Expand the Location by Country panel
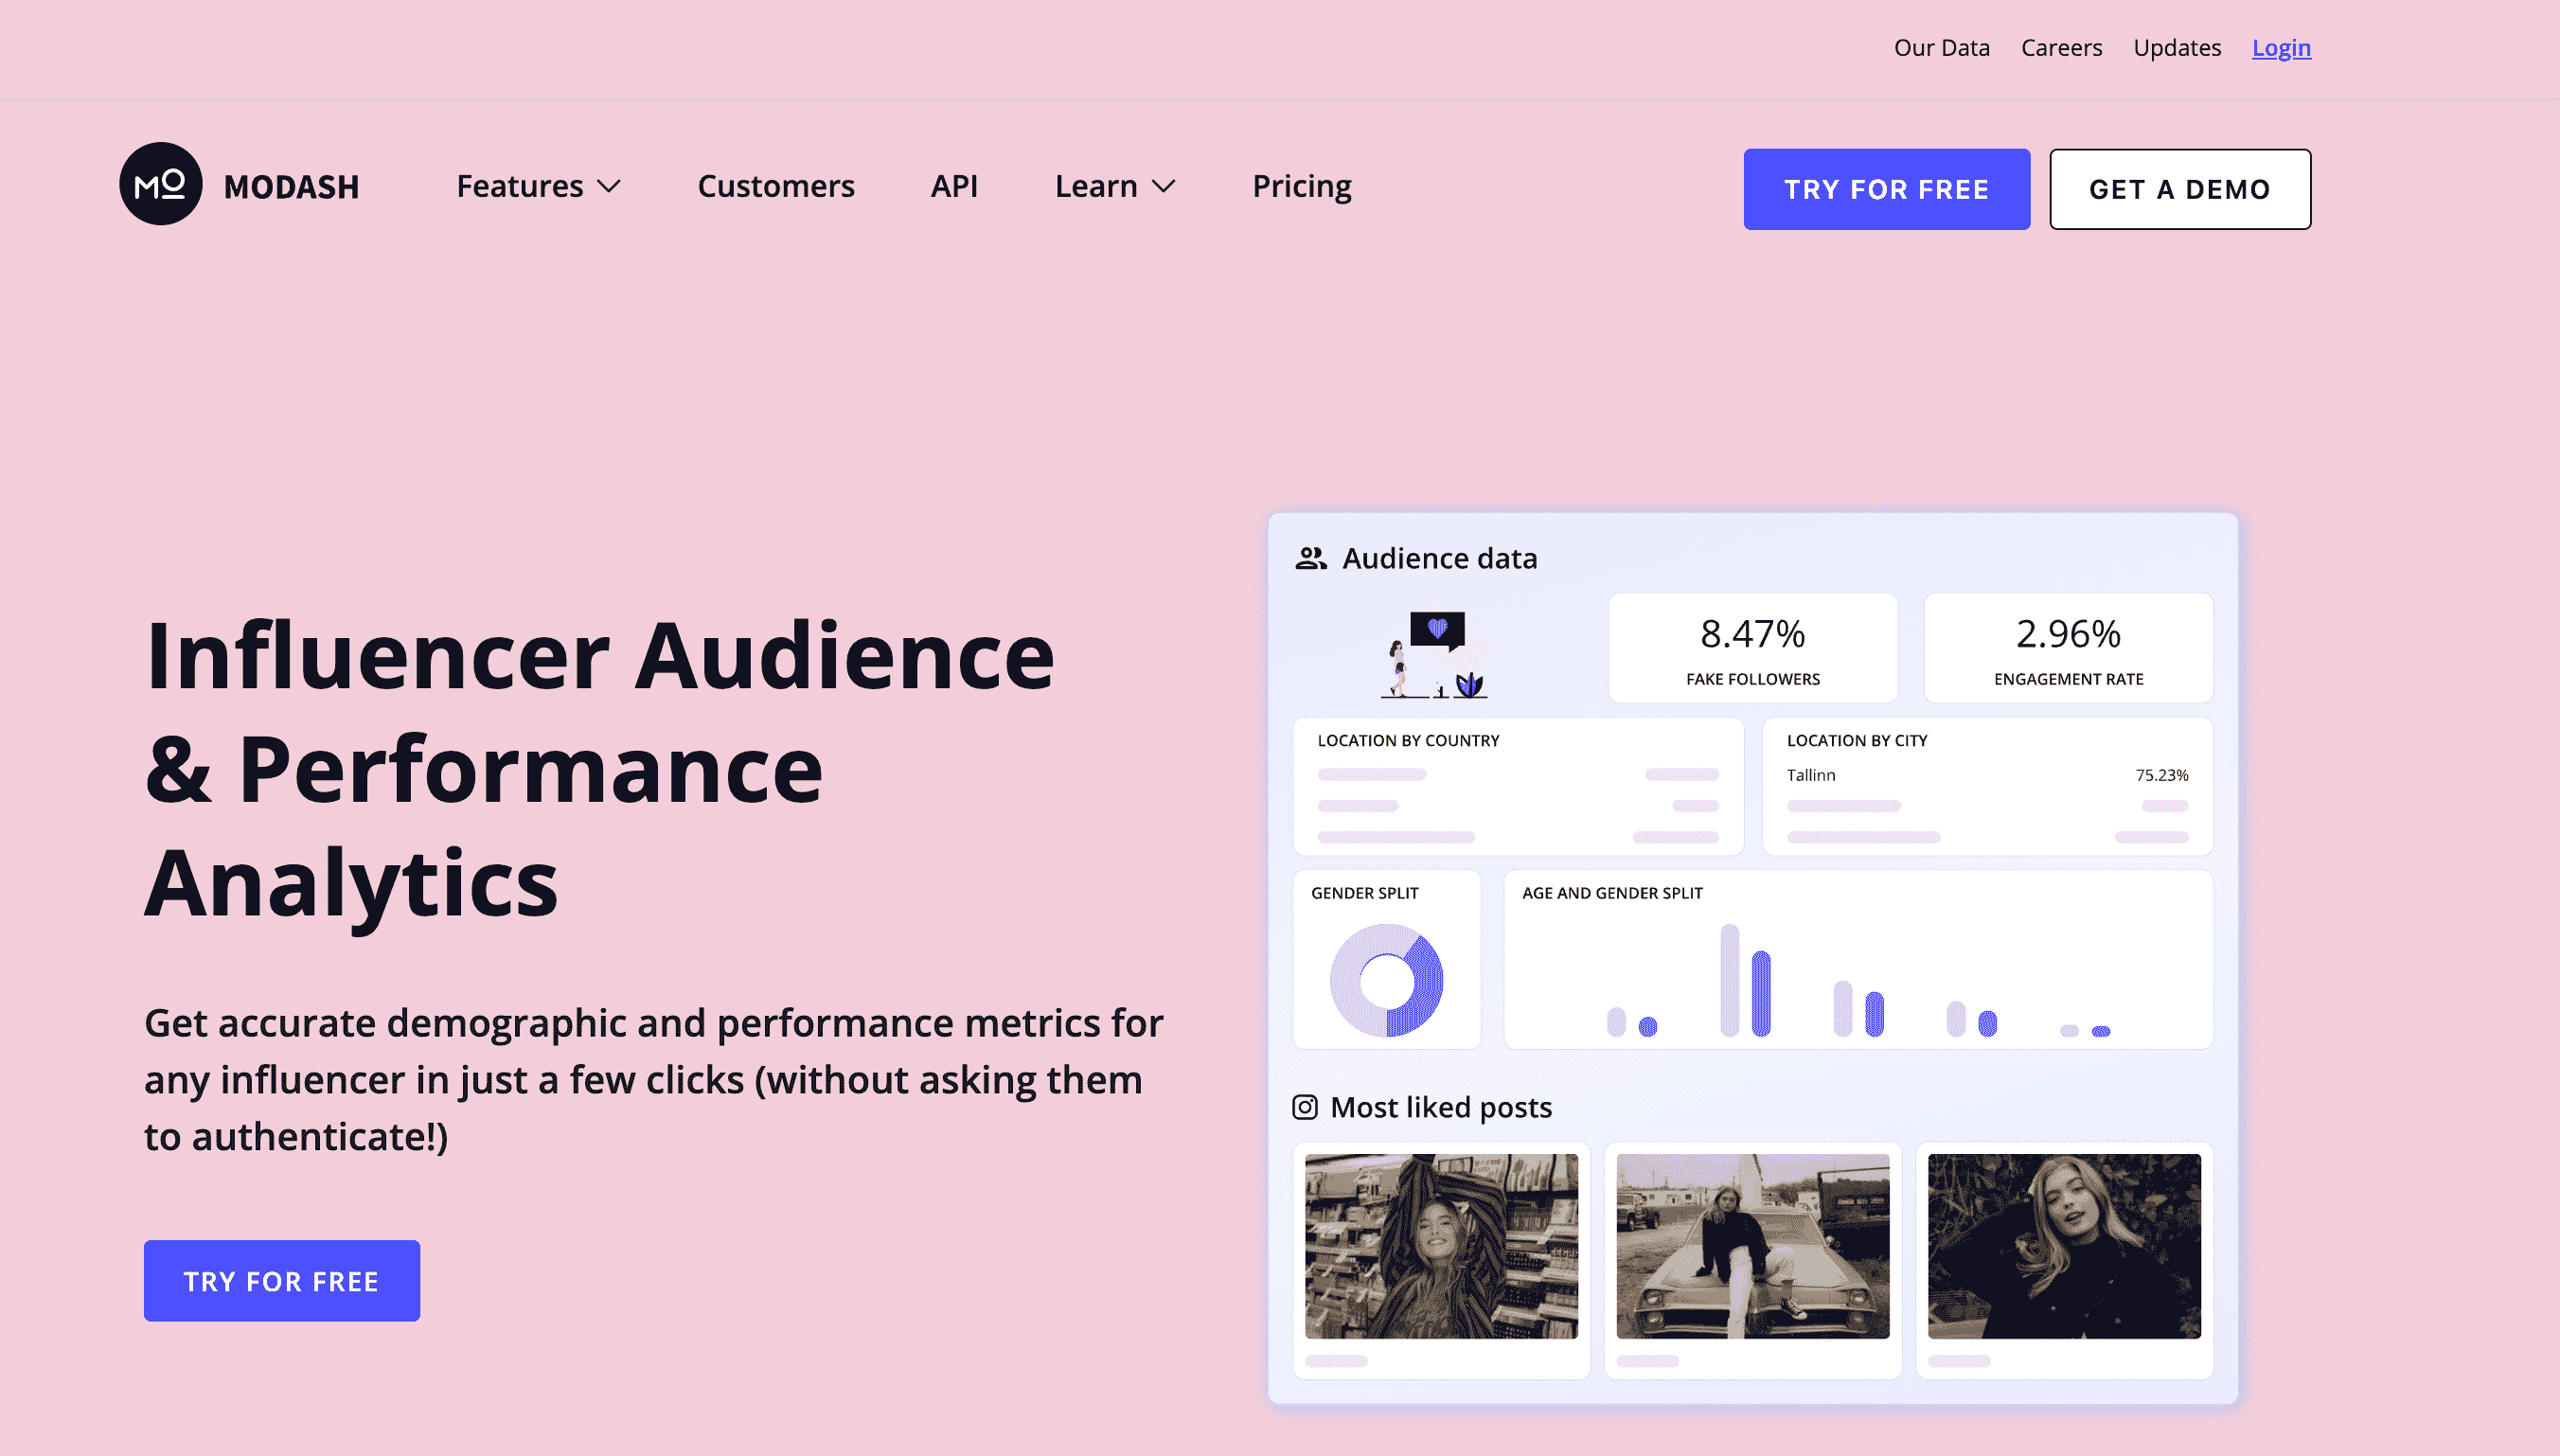The width and height of the screenshot is (2560, 1456). pyautogui.click(x=1517, y=786)
